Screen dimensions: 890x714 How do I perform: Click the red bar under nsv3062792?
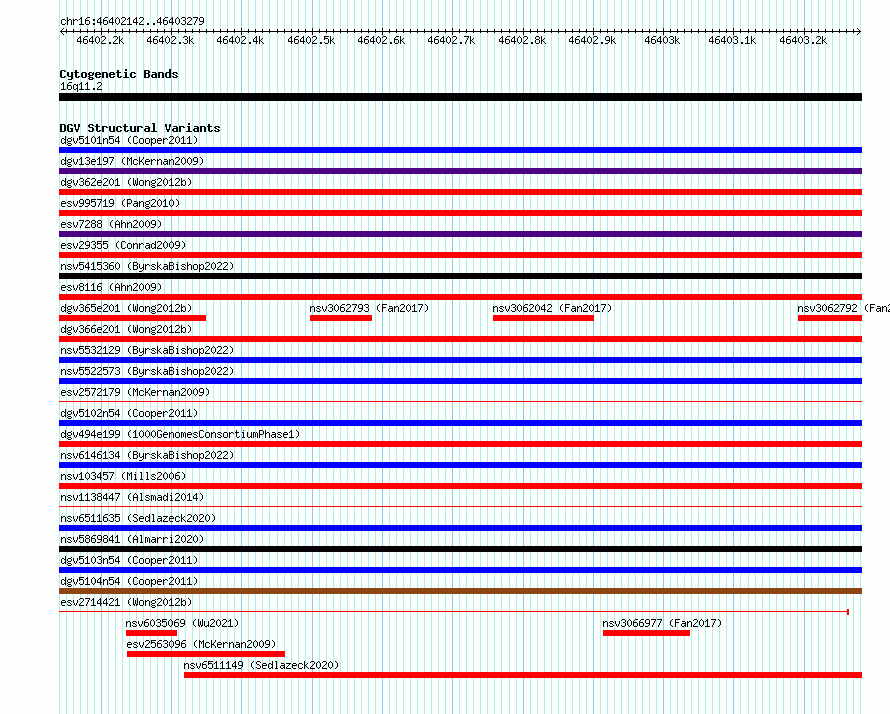pos(830,318)
